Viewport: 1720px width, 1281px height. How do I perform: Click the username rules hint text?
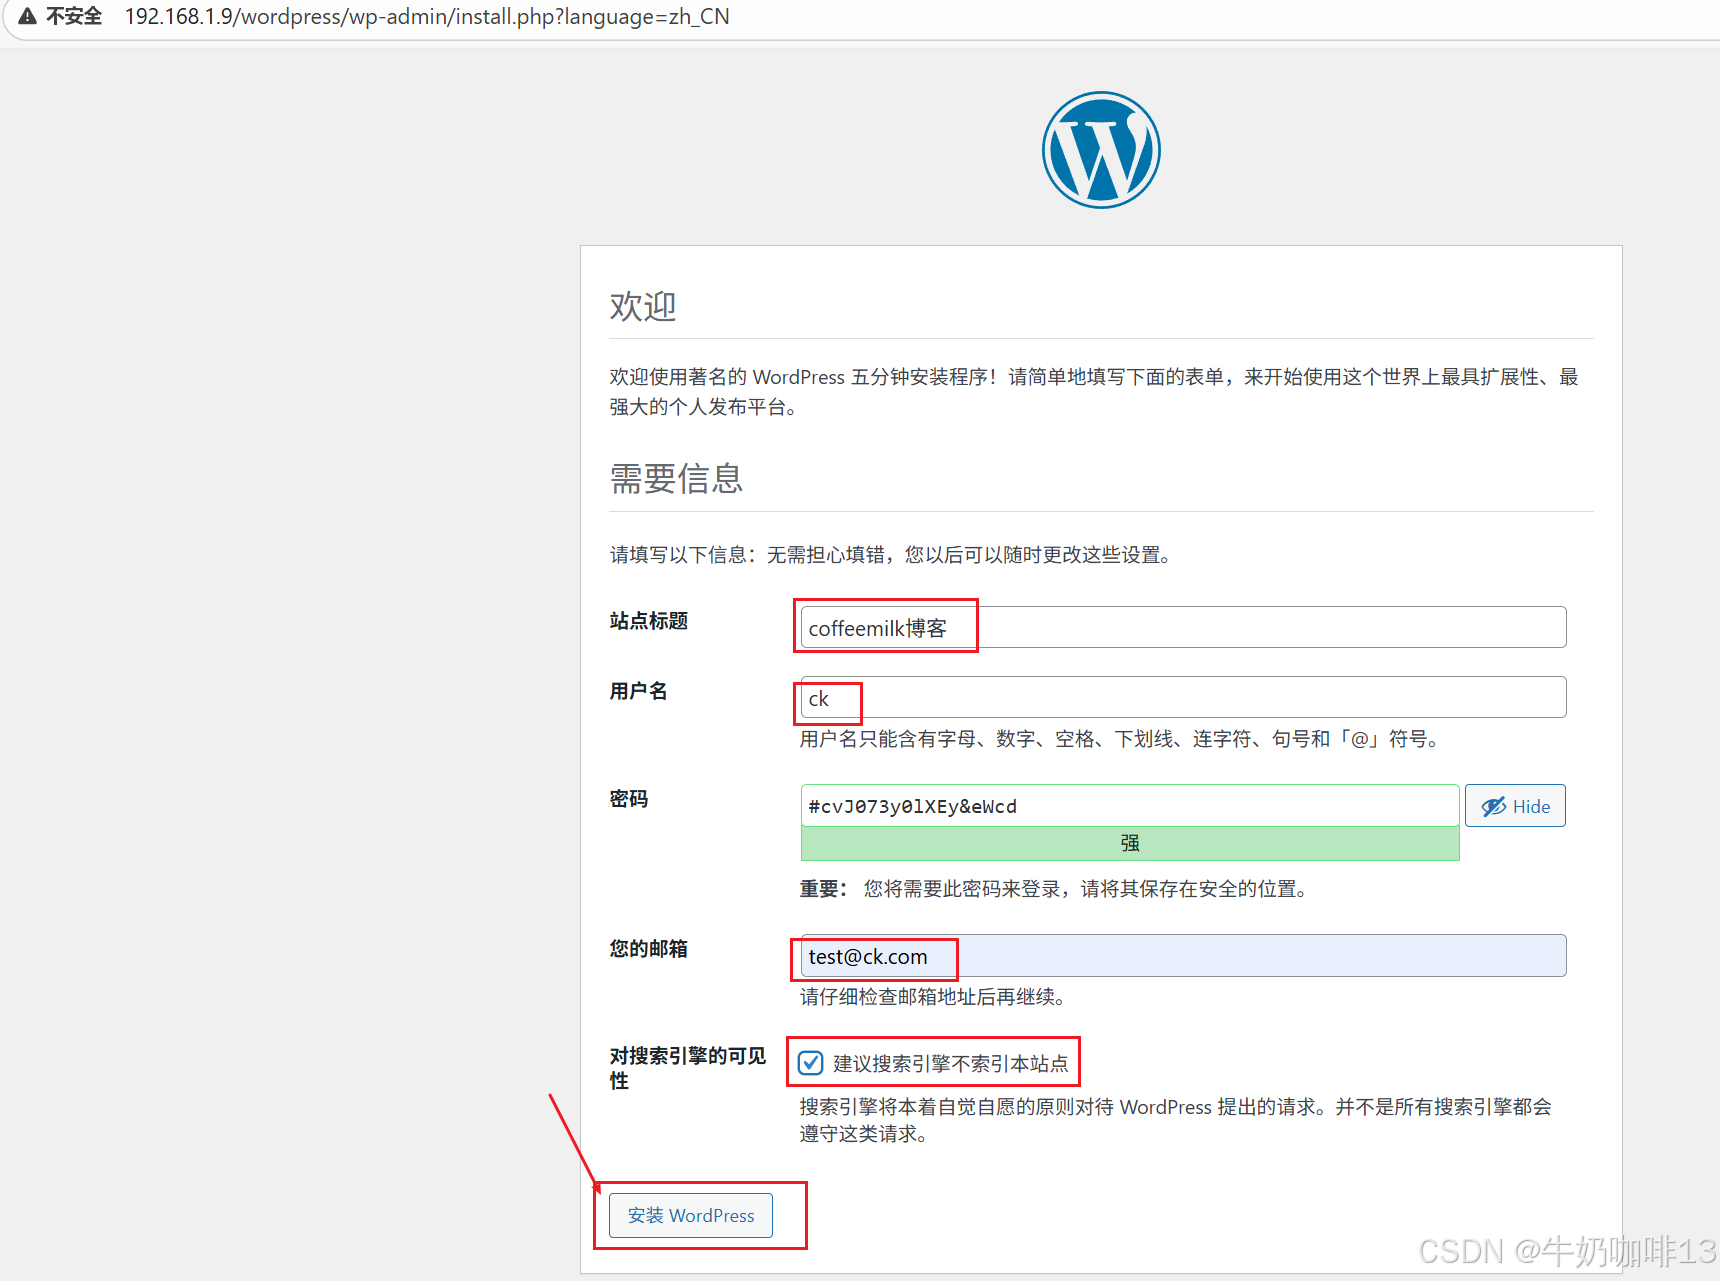(x=1122, y=739)
